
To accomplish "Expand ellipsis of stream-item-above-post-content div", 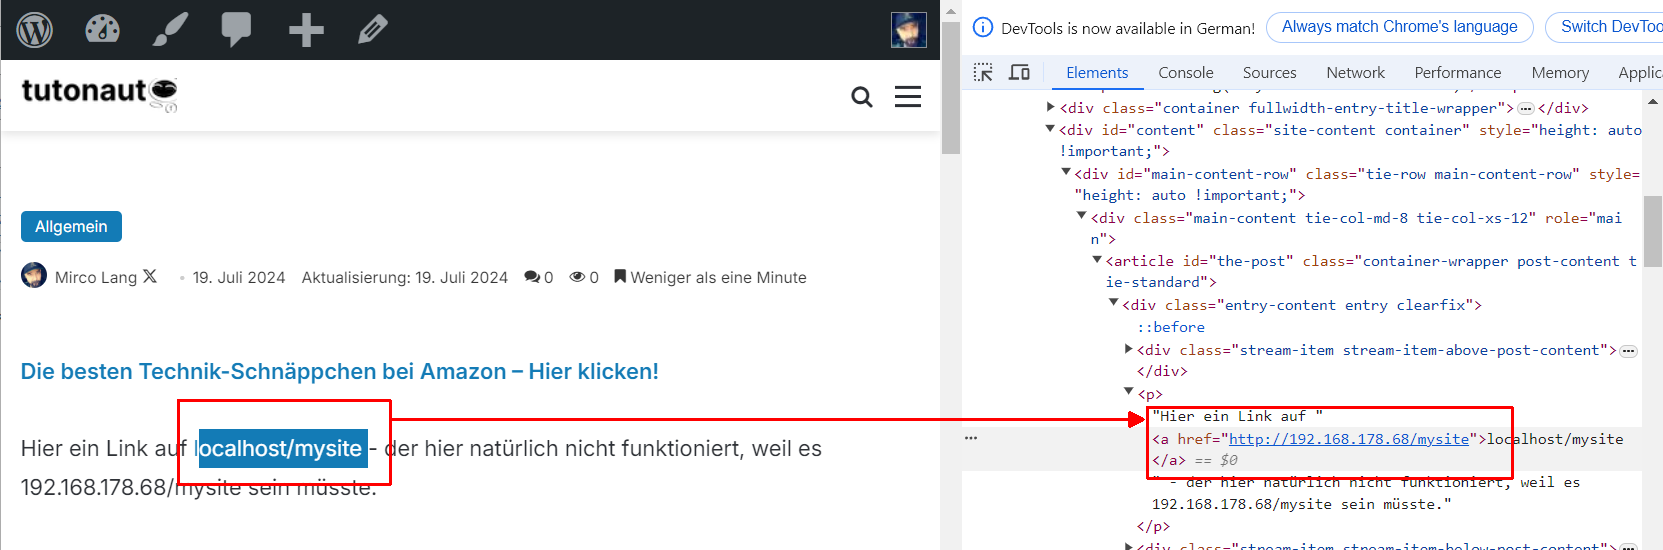I will 1629,351.
